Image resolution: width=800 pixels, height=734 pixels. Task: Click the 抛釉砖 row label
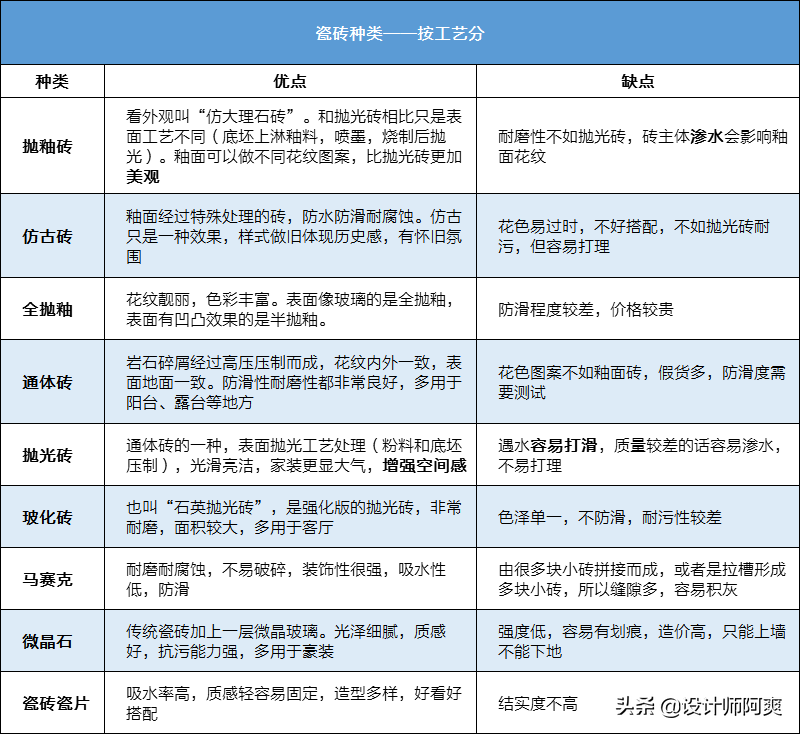[x=47, y=146]
